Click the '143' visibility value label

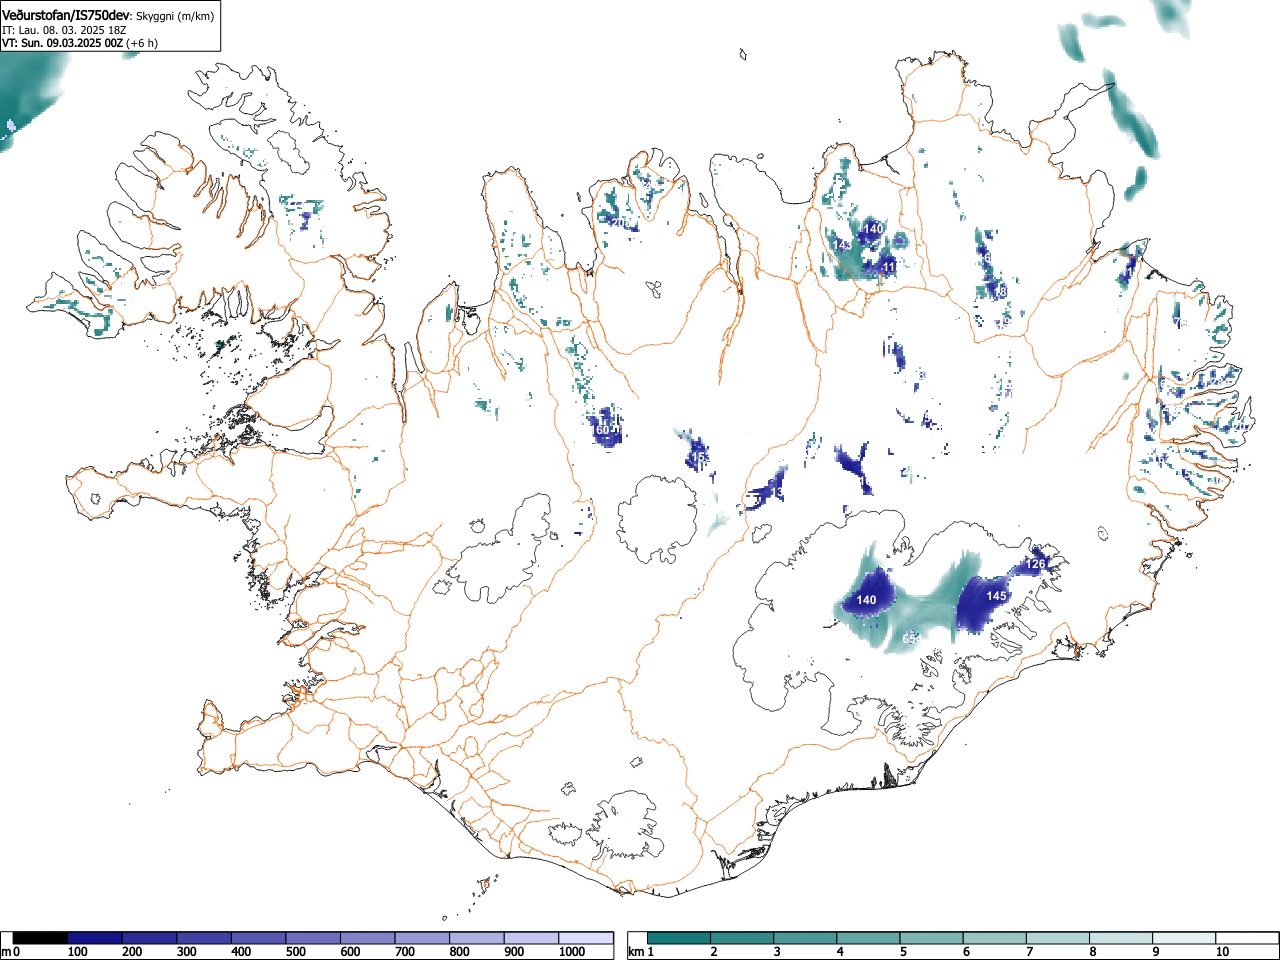point(843,245)
